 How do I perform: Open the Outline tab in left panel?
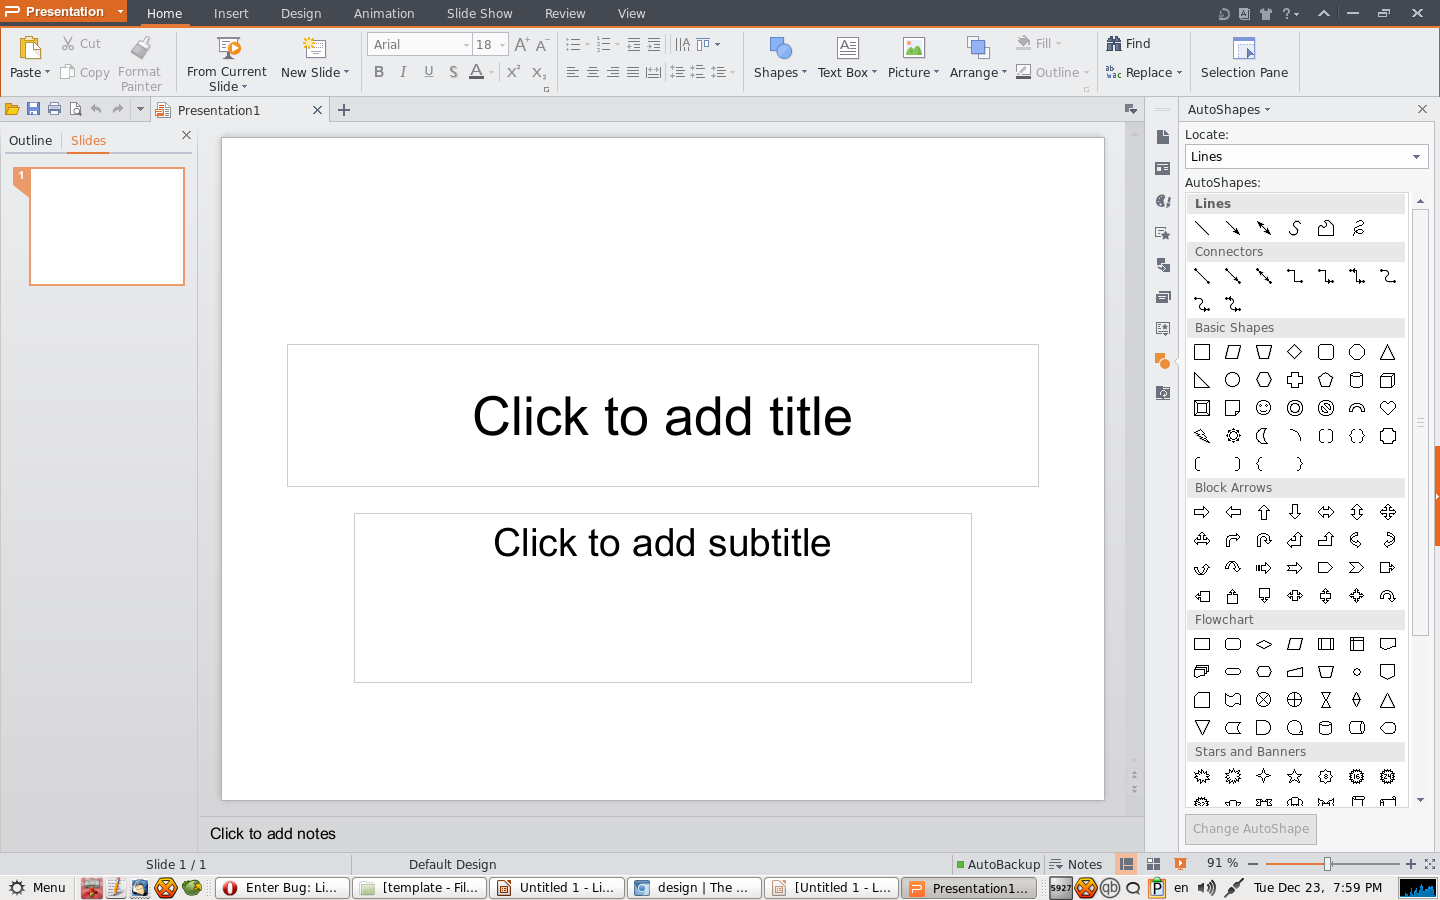(x=30, y=141)
